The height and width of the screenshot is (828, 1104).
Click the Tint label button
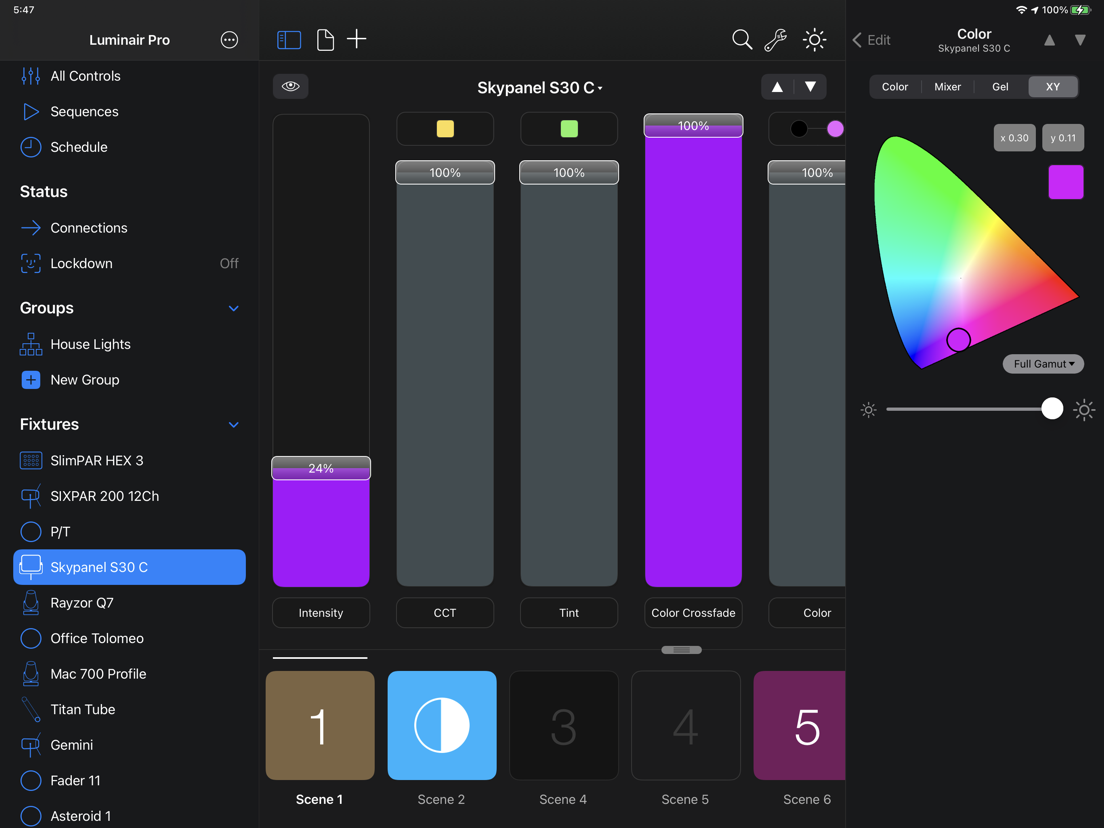click(x=569, y=613)
